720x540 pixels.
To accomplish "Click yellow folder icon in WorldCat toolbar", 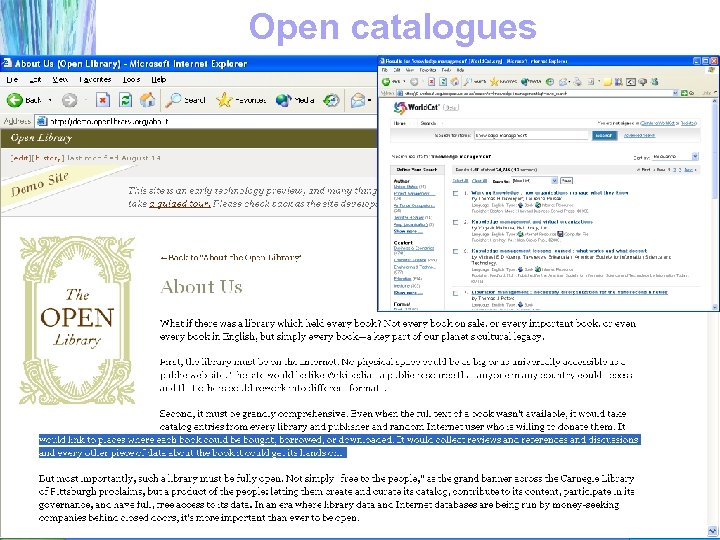I will pos(607,82).
